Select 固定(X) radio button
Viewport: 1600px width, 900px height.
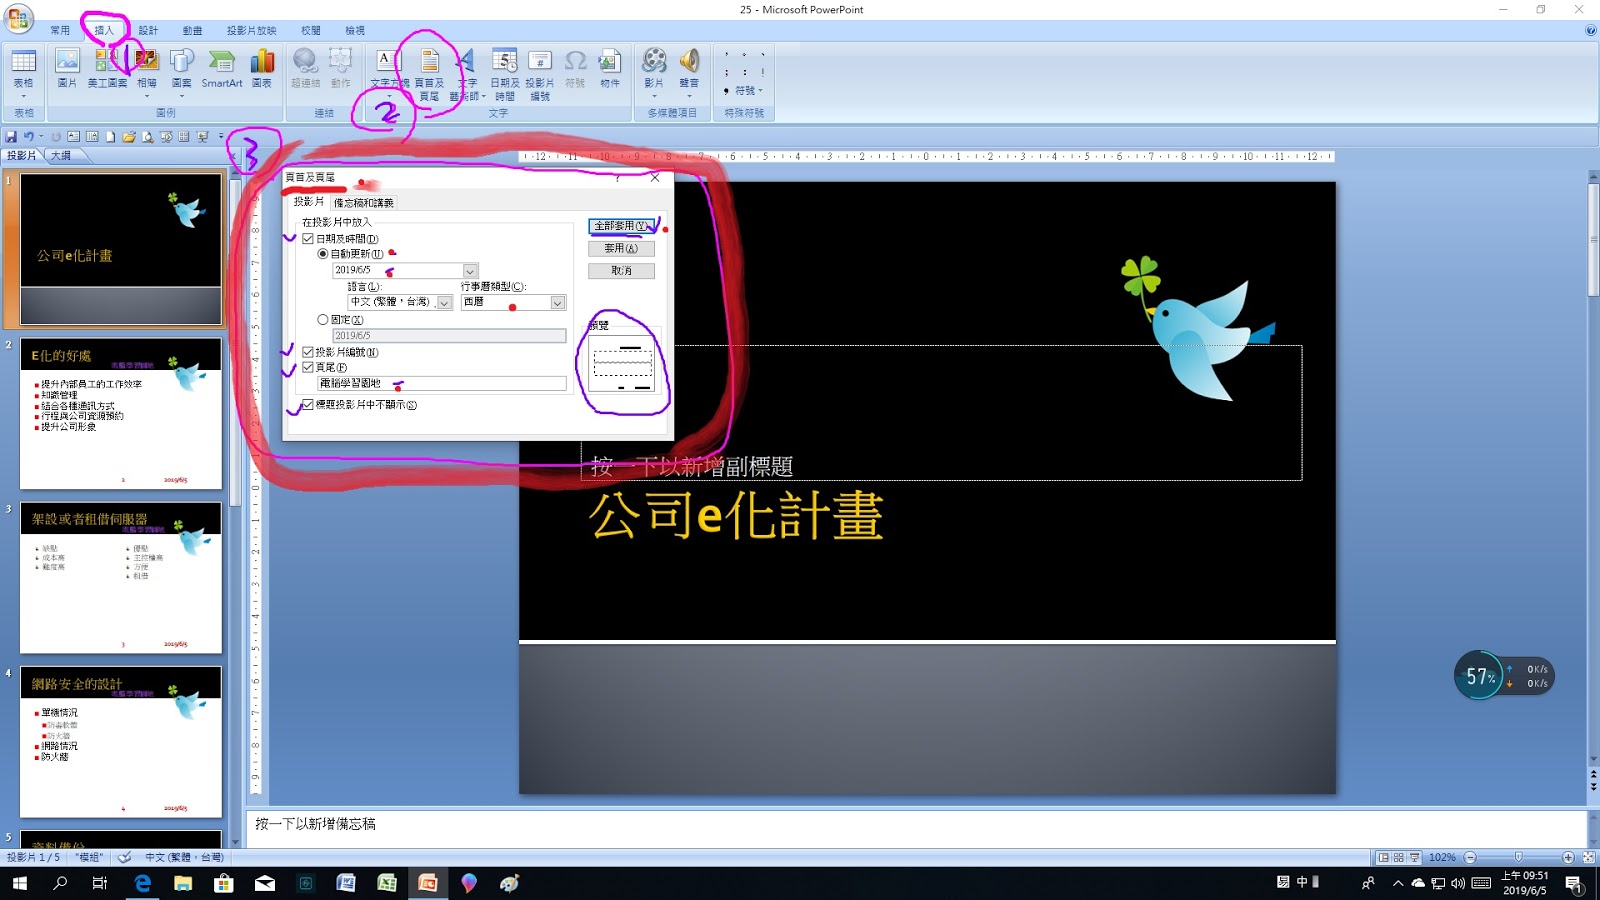click(x=323, y=320)
